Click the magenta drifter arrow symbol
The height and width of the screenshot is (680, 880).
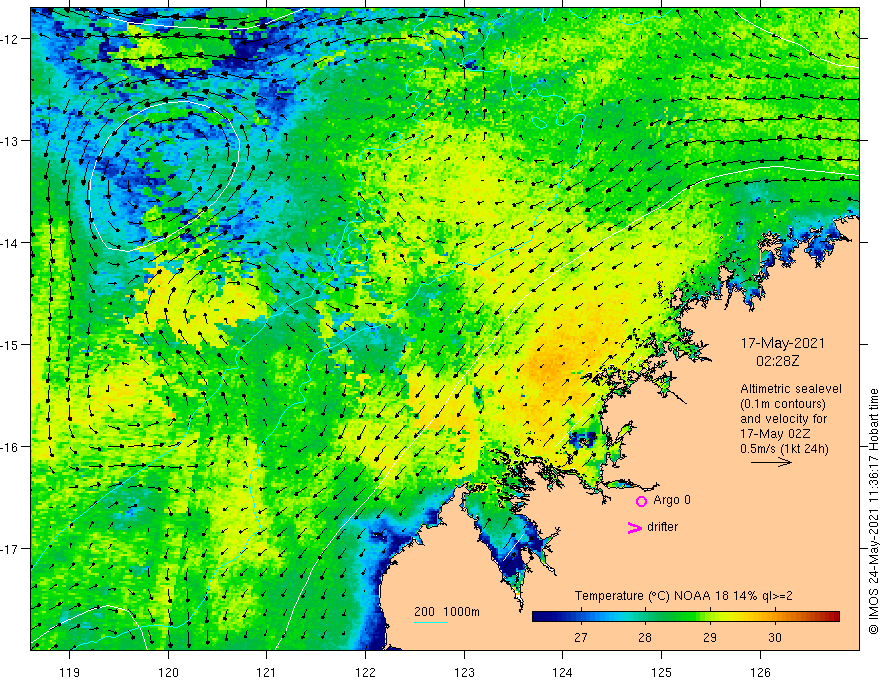point(634,527)
